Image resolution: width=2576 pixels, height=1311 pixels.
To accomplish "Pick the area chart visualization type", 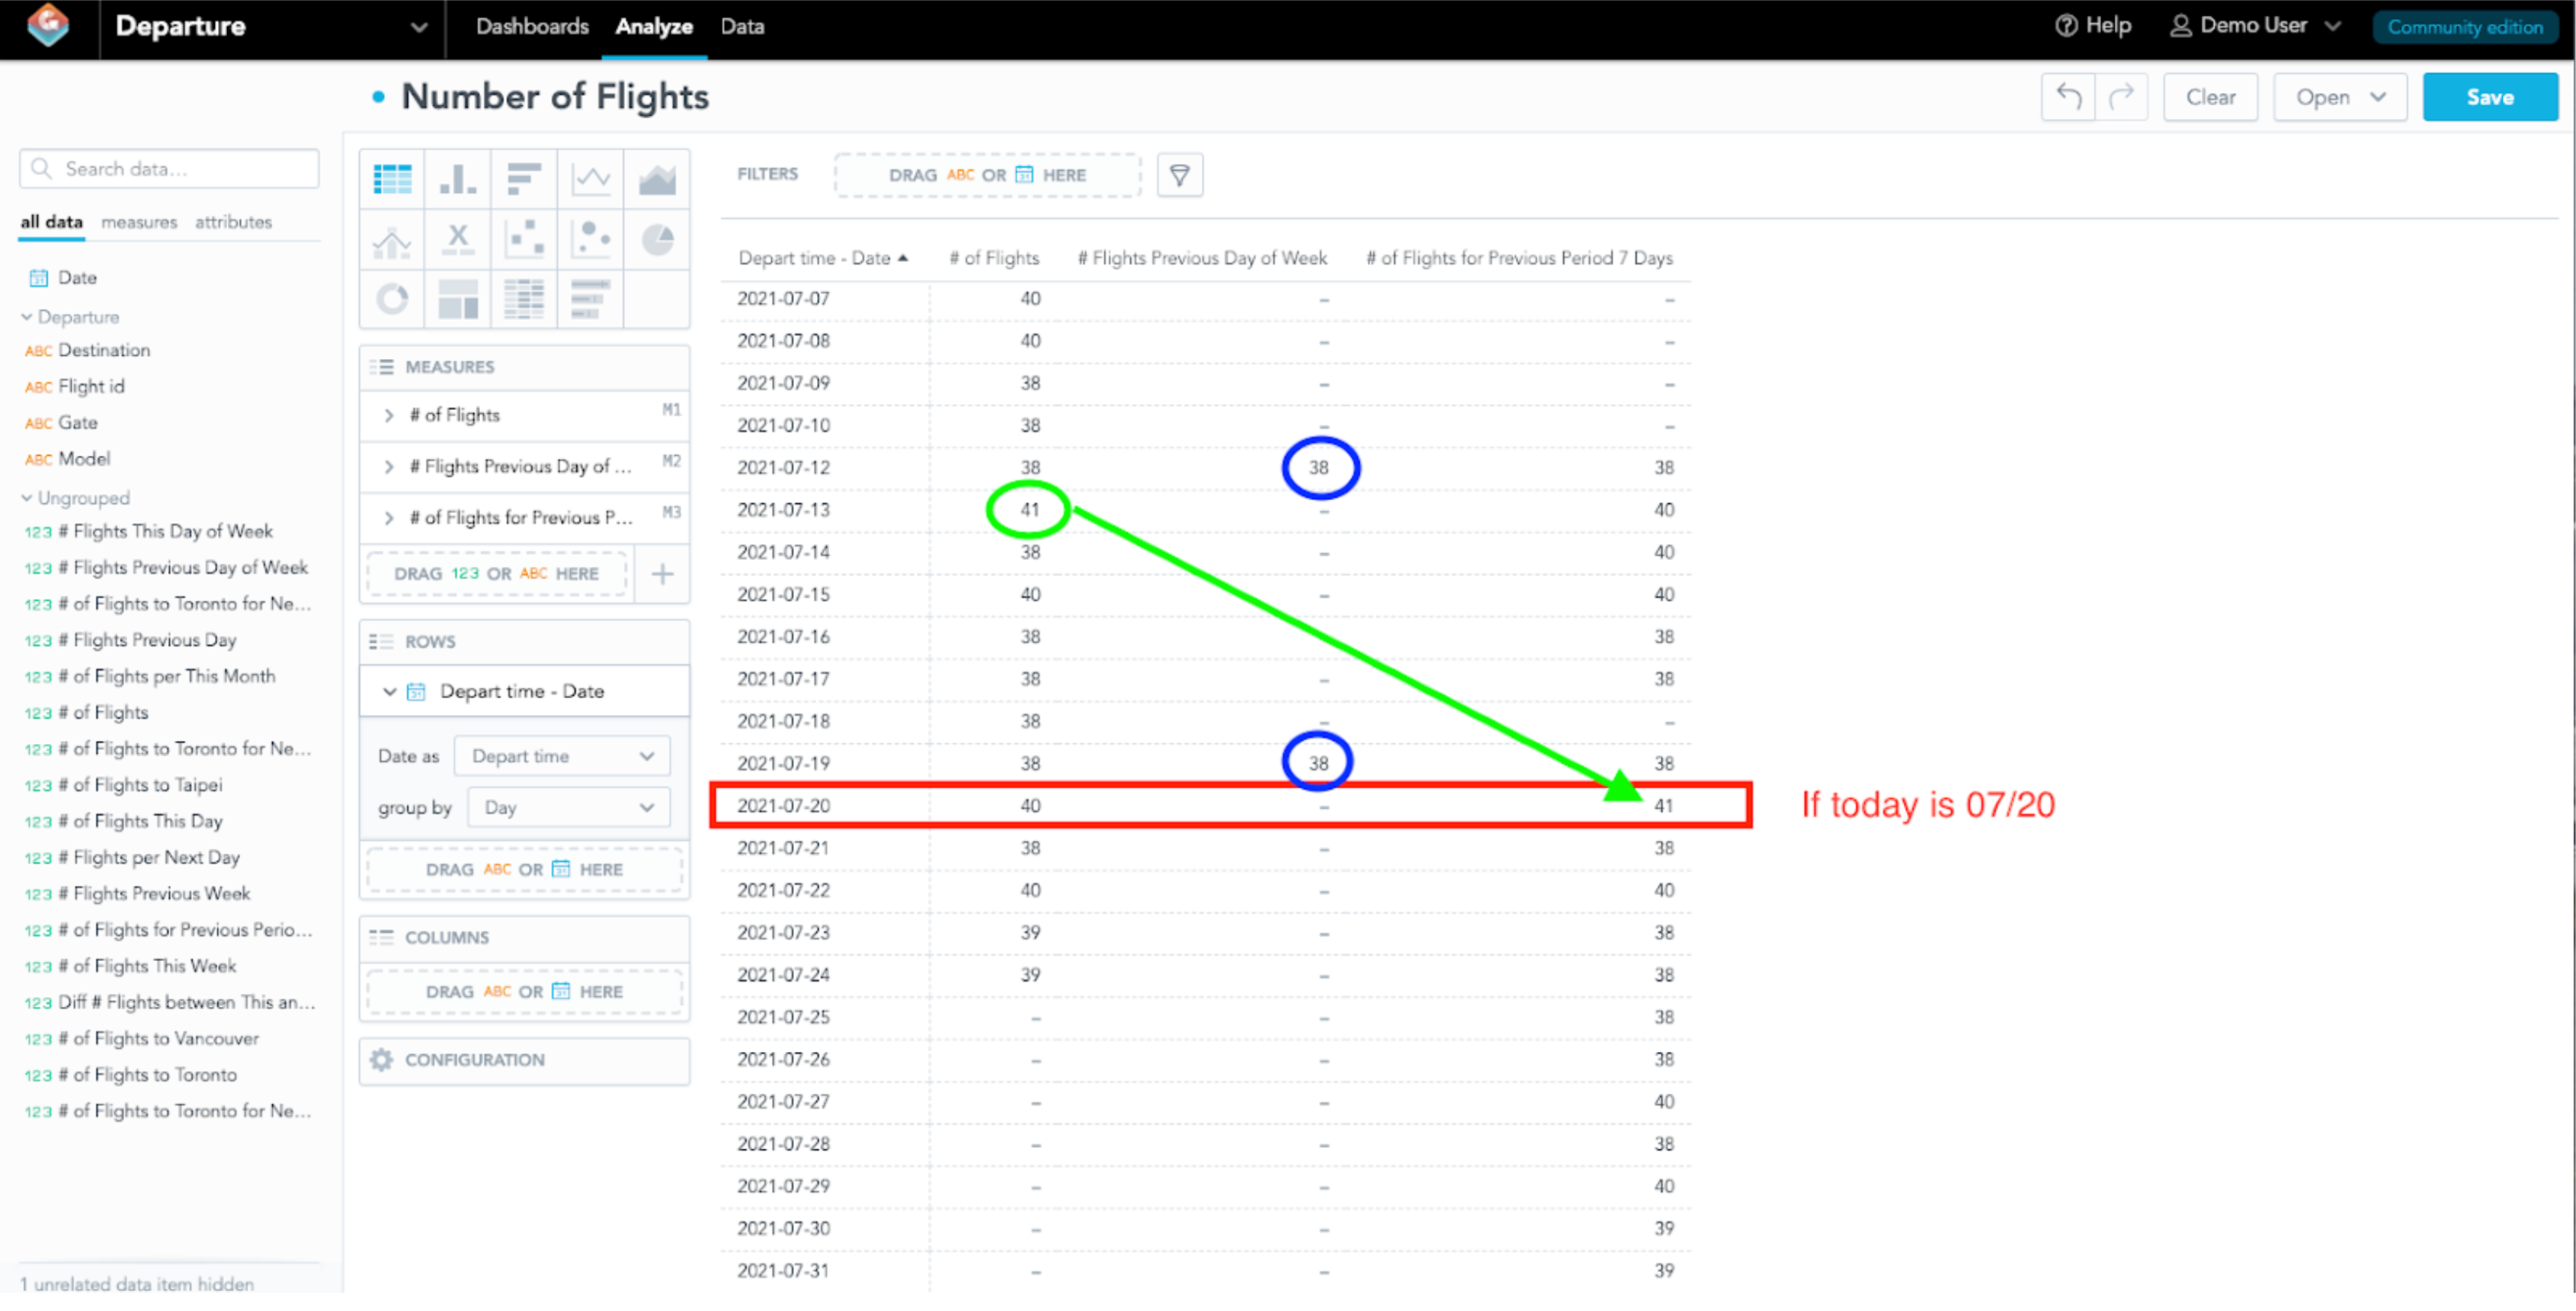I will [x=656, y=178].
